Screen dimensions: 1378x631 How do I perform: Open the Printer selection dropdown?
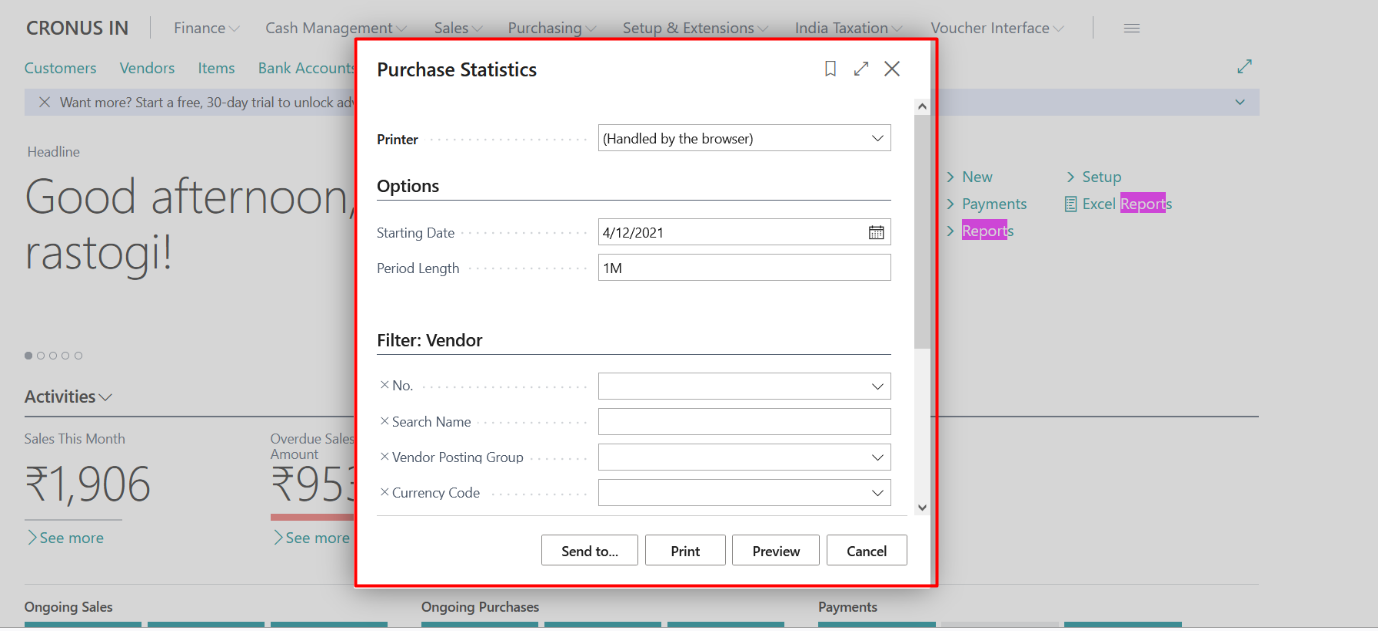pos(877,137)
